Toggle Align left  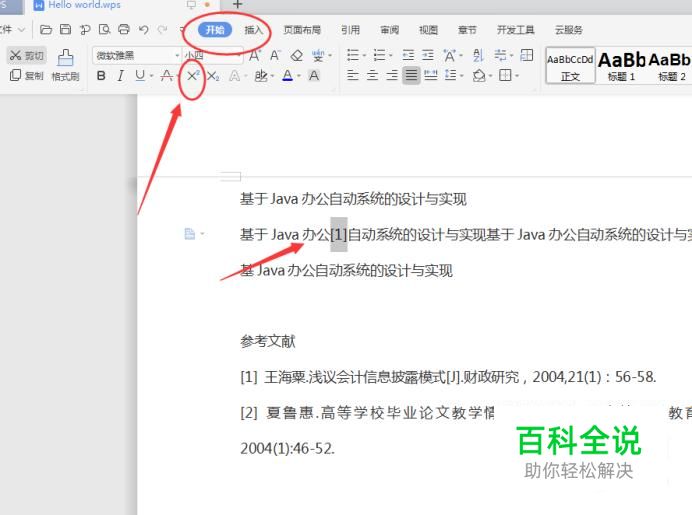[353, 75]
